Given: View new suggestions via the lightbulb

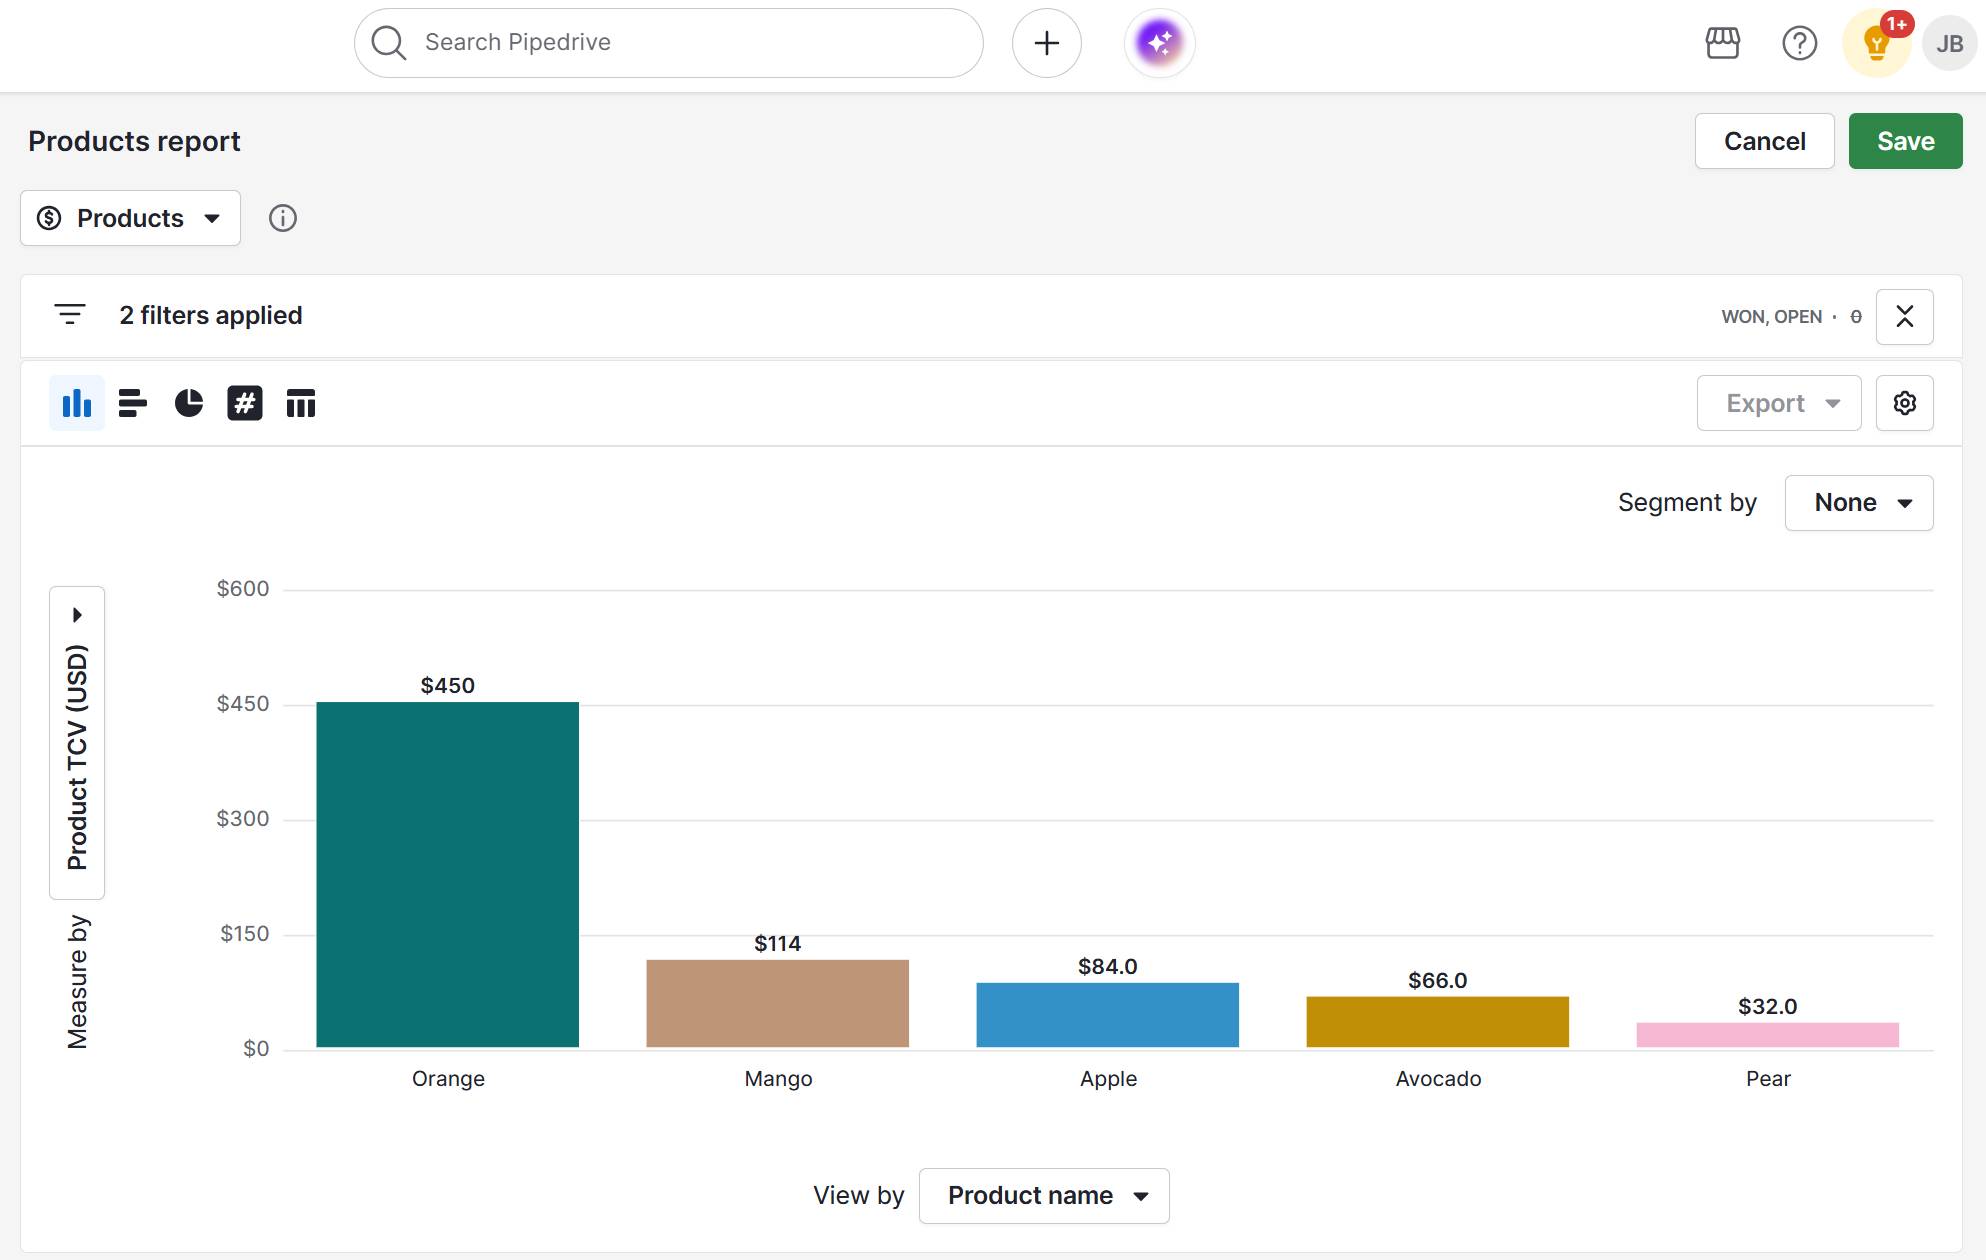Looking at the screenshot, I should click(x=1875, y=43).
